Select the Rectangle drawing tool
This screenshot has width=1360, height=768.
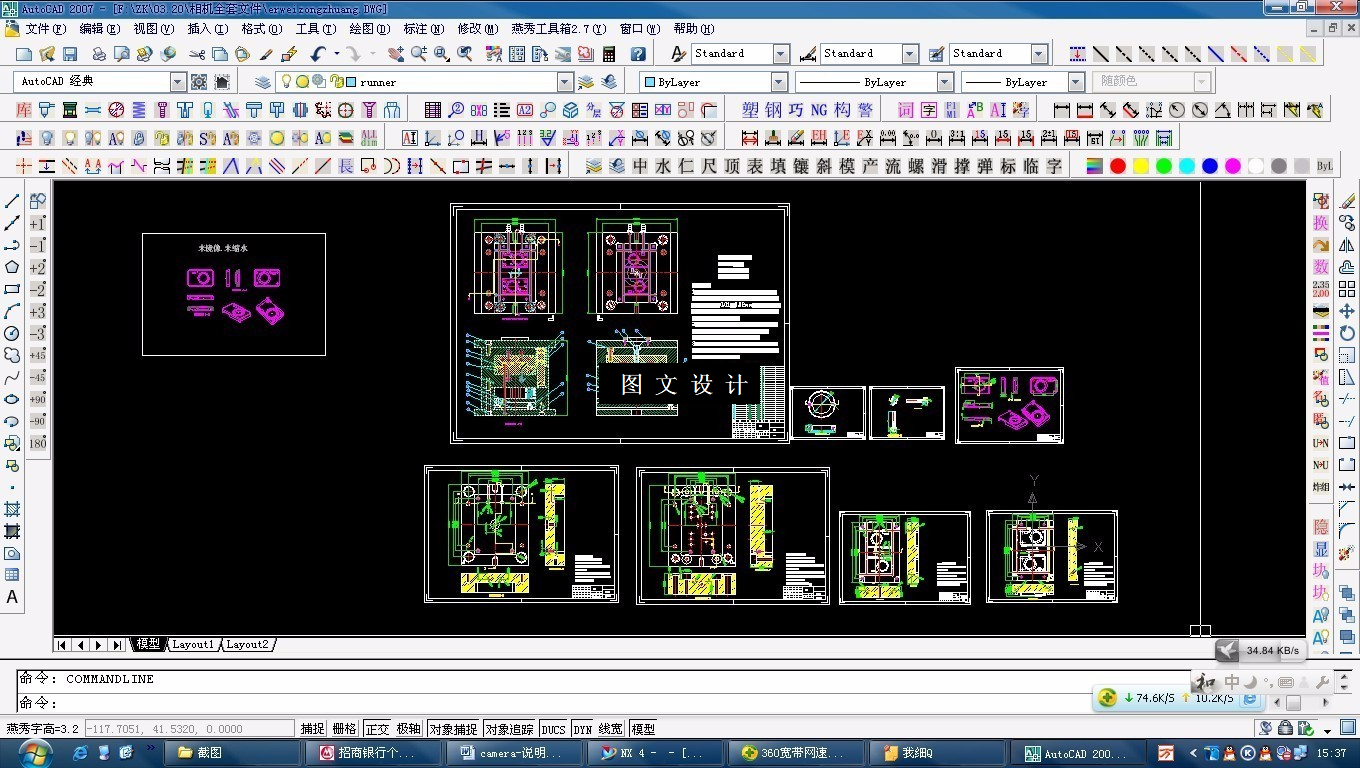(x=12, y=289)
